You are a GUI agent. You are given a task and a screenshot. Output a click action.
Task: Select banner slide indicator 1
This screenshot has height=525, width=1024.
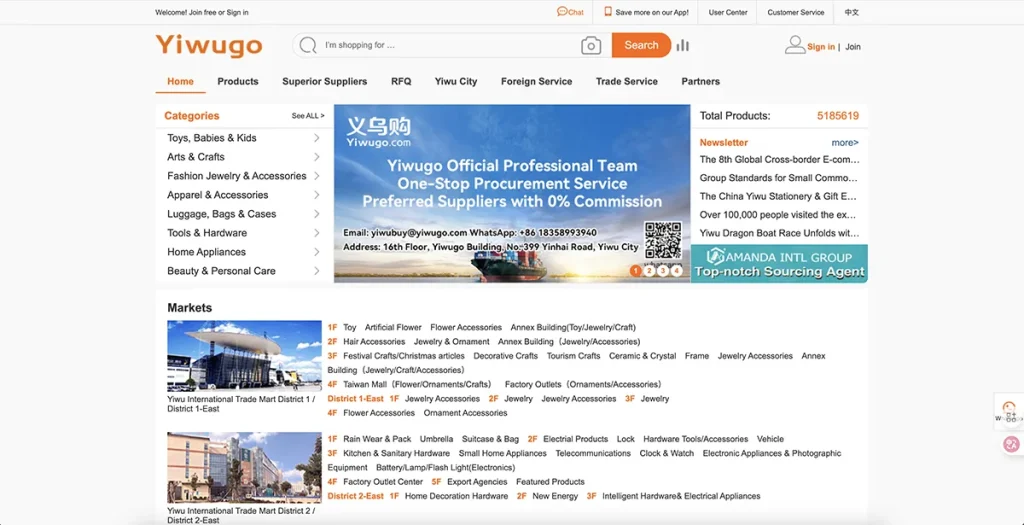coord(635,270)
